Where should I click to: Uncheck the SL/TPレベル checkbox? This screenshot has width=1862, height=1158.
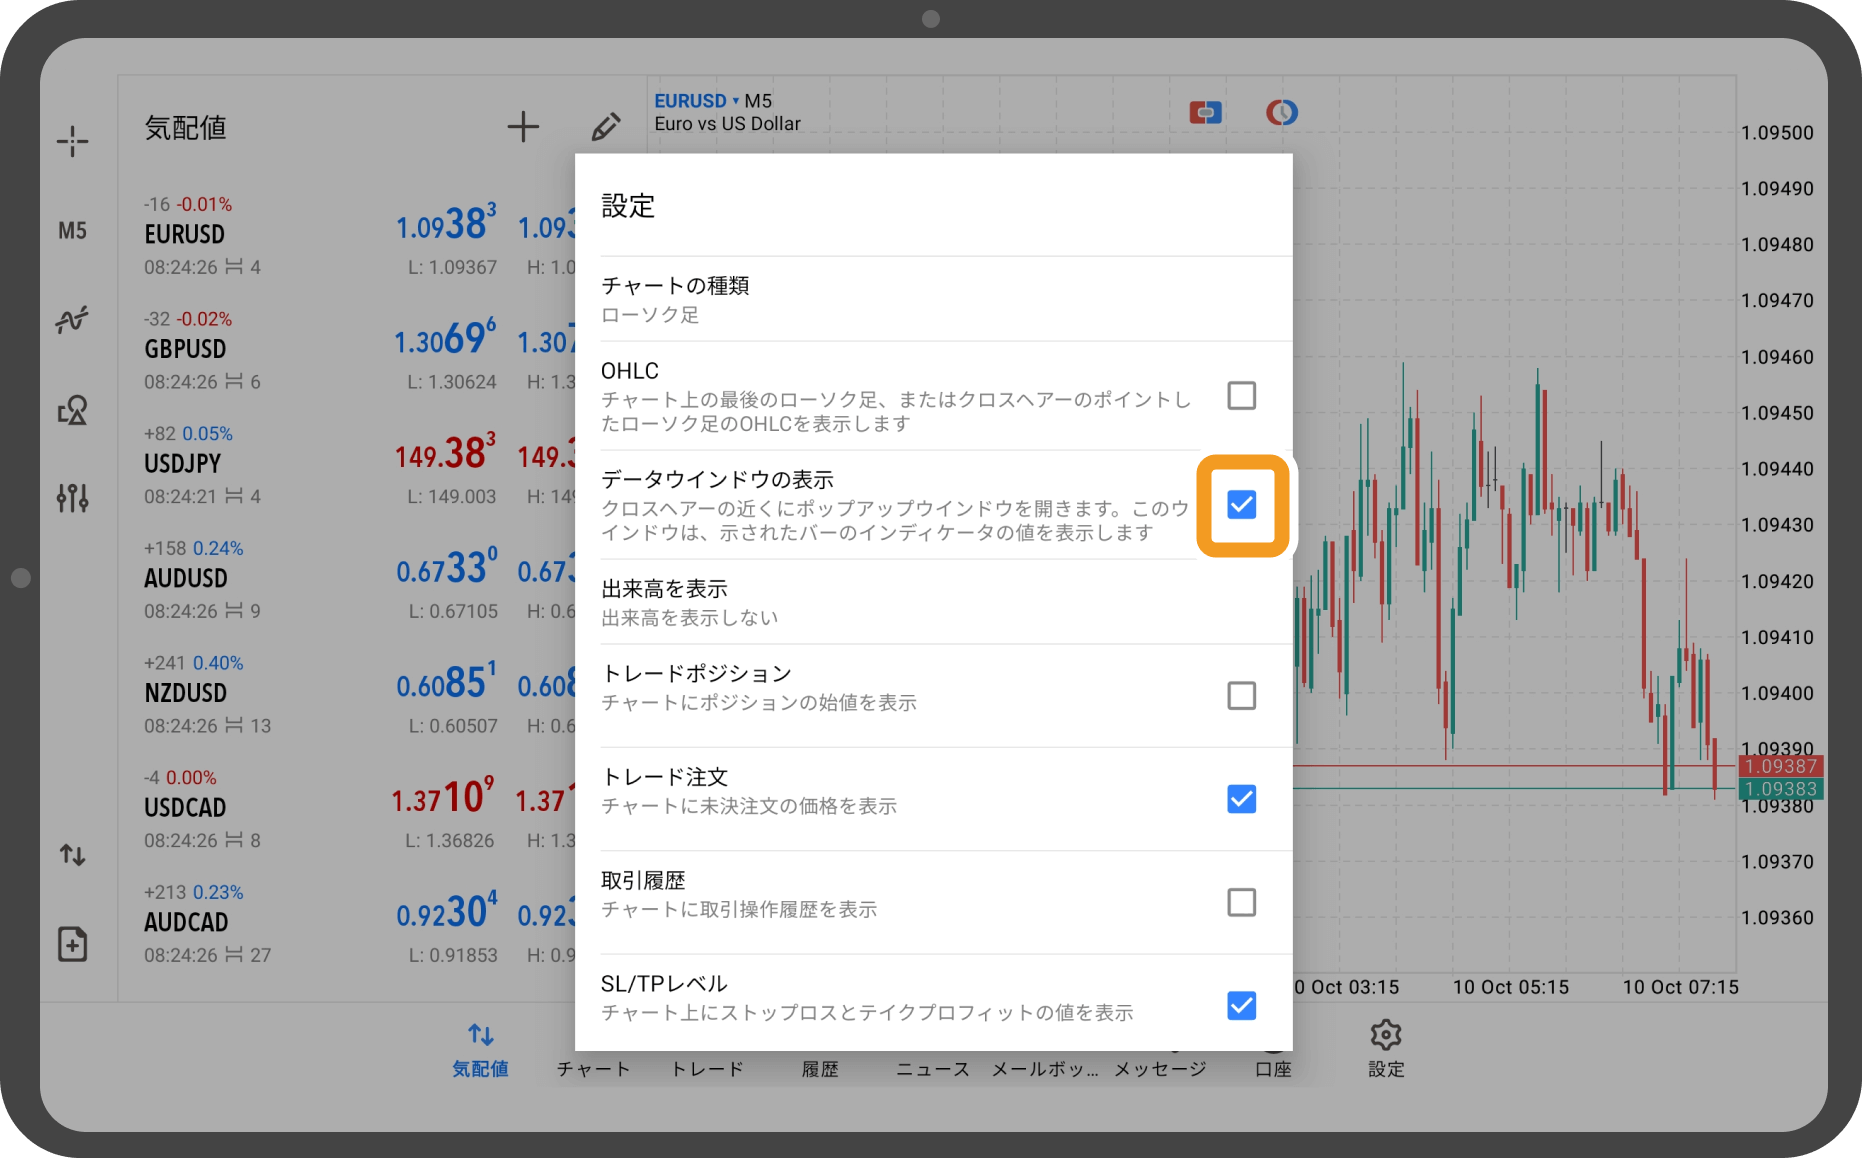tap(1241, 1006)
